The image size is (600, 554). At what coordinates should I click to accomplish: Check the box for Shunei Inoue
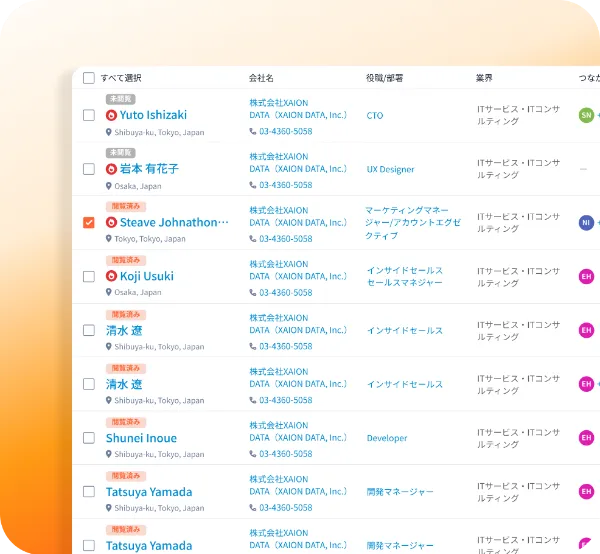point(89,438)
